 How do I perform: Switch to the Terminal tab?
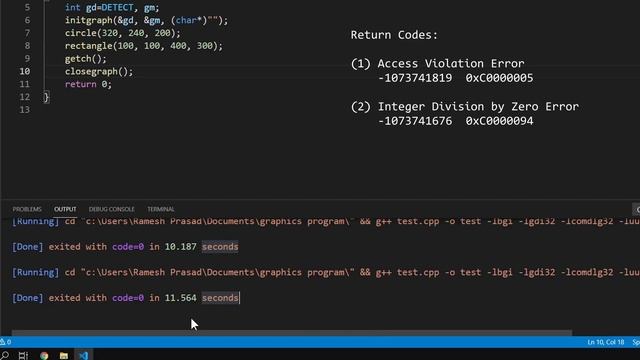pos(161,209)
